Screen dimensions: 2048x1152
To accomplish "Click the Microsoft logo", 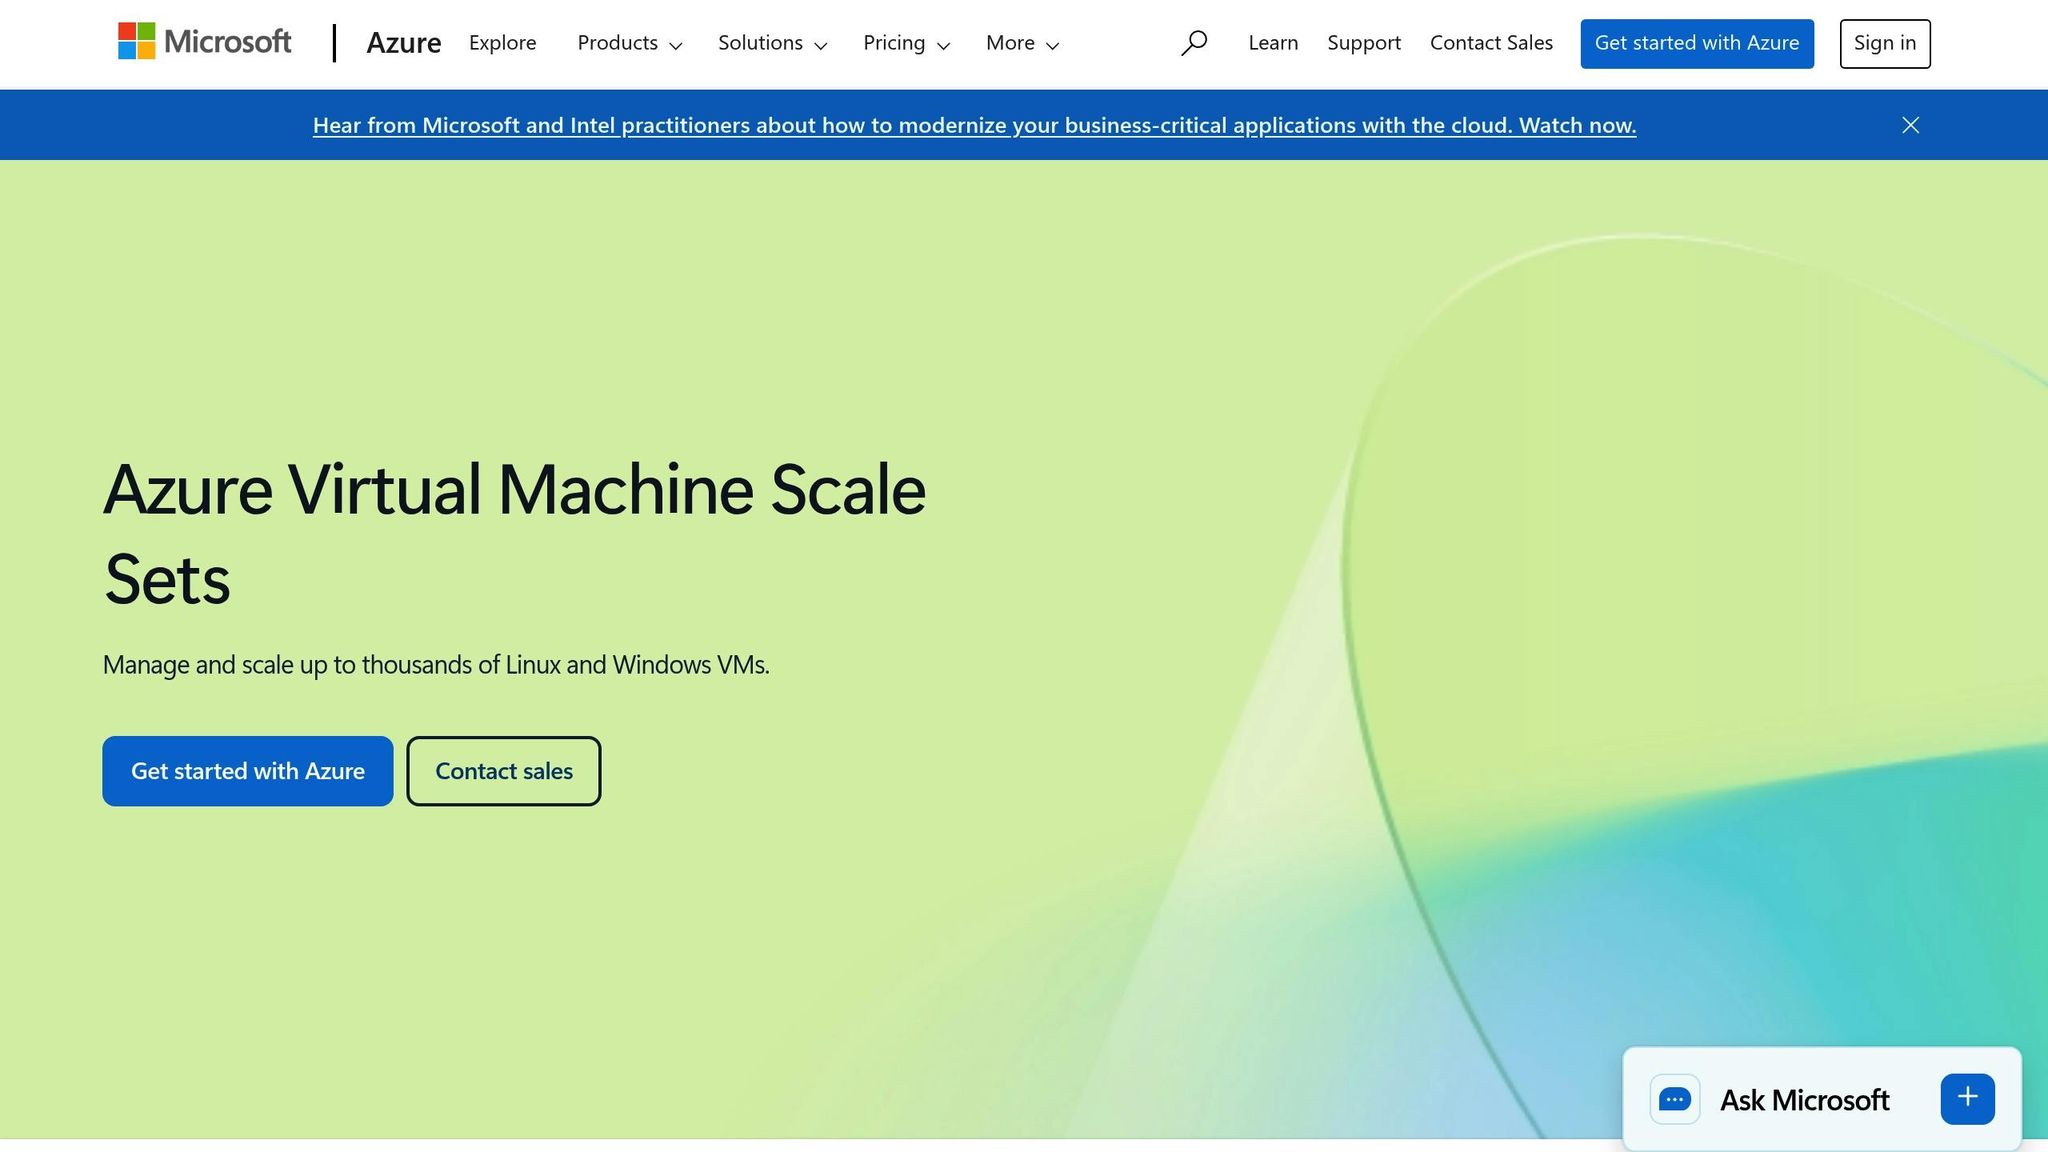I will (203, 42).
